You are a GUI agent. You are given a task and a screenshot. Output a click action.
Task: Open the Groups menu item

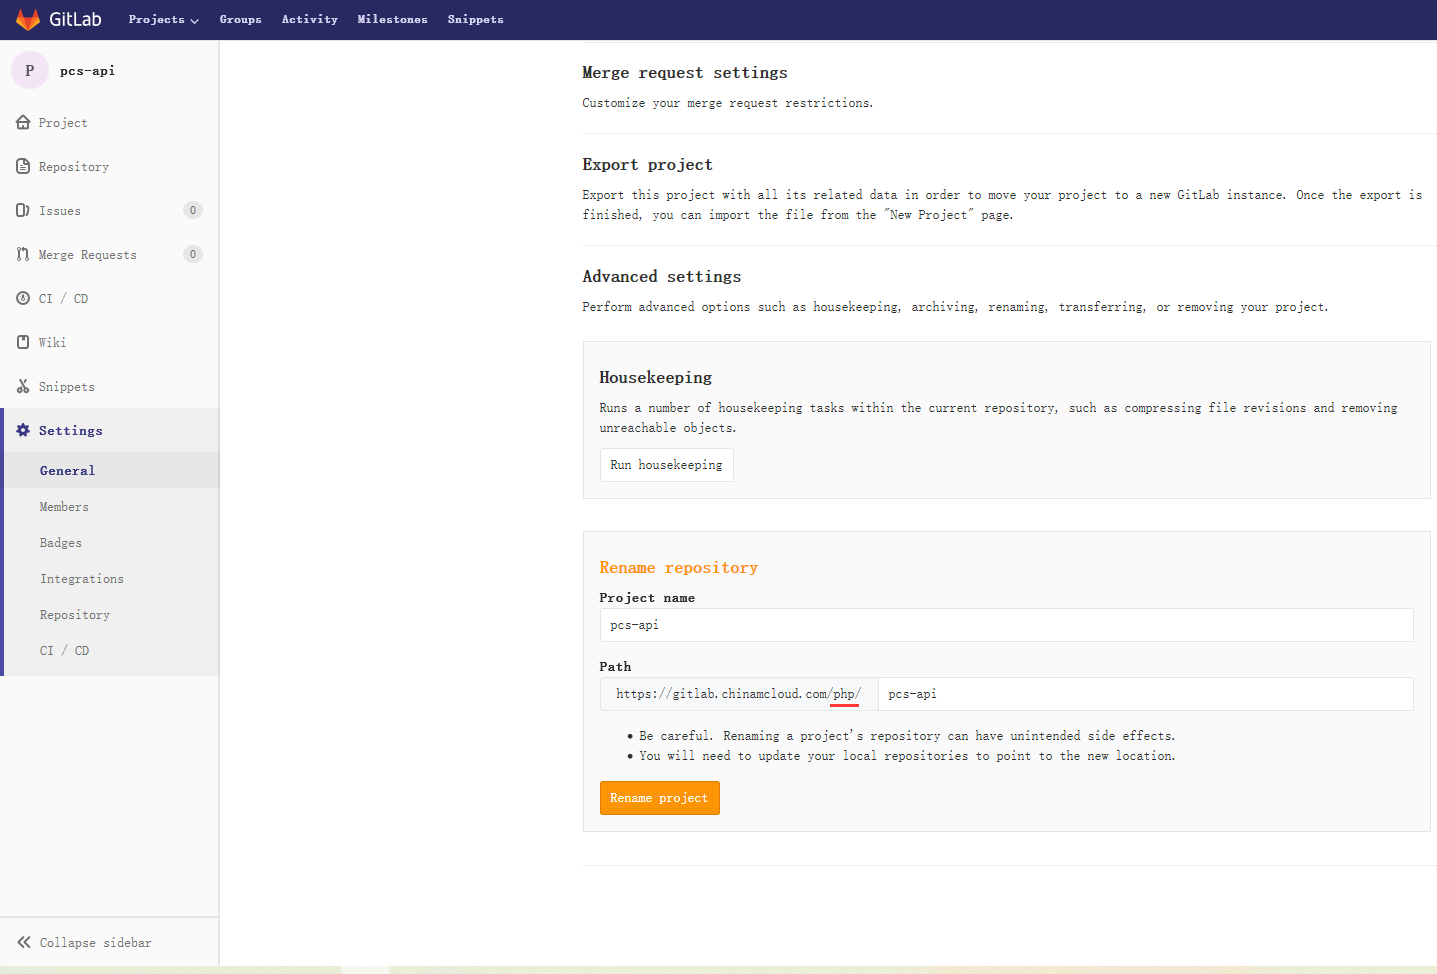pyautogui.click(x=240, y=20)
